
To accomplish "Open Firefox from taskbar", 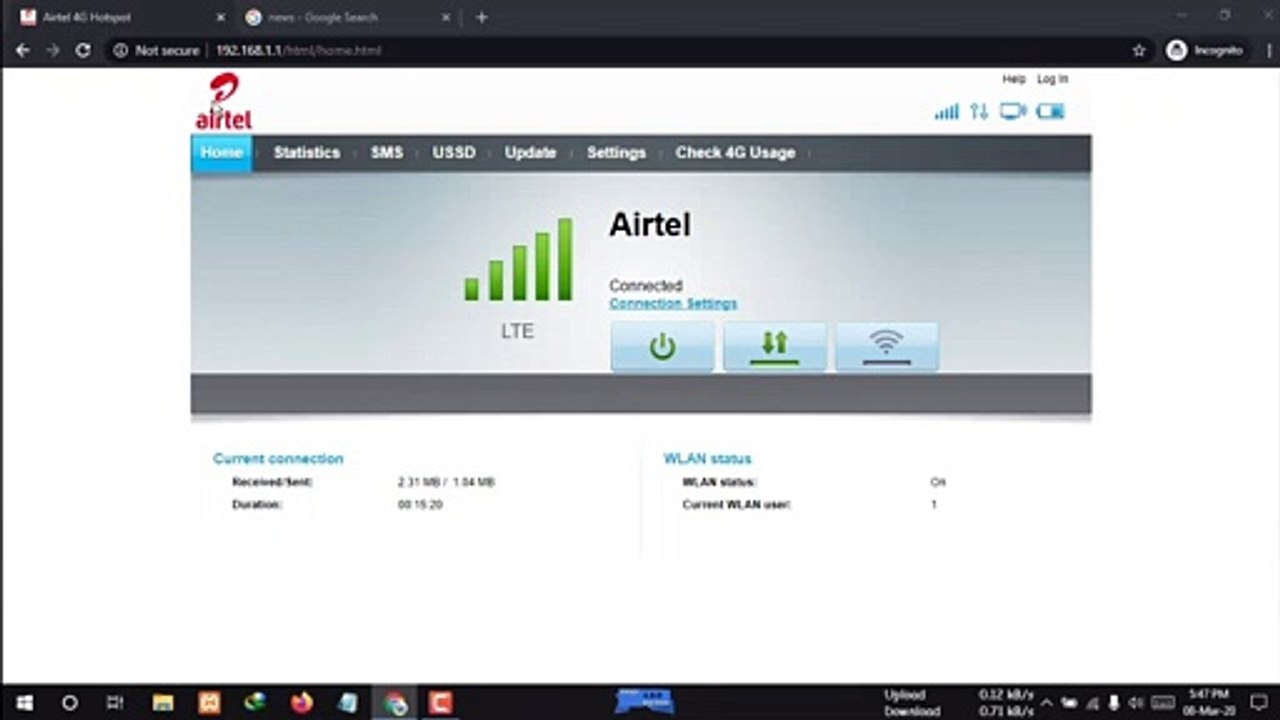I will coord(302,703).
